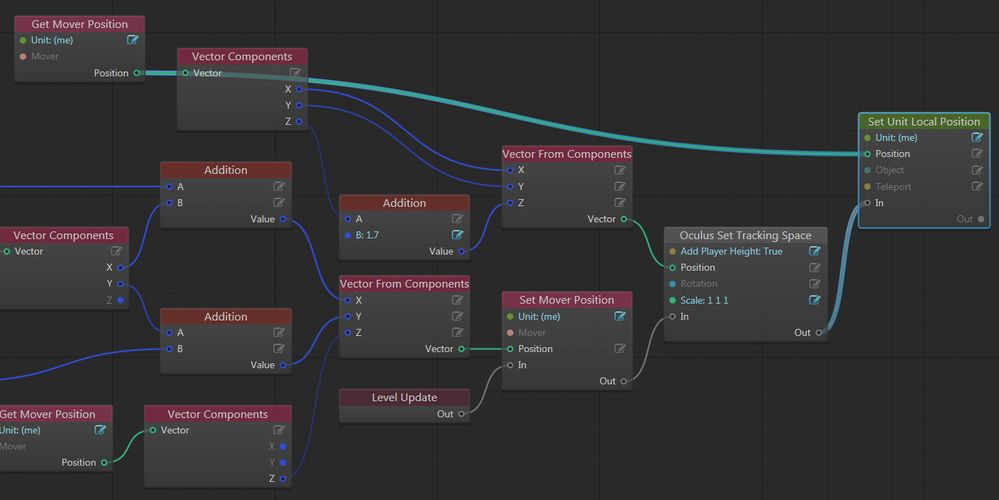Select the Oculus Set Tracking Space node header
Image resolution: width=999 pixels, height=500 pixels.
(x=745, y=235)
